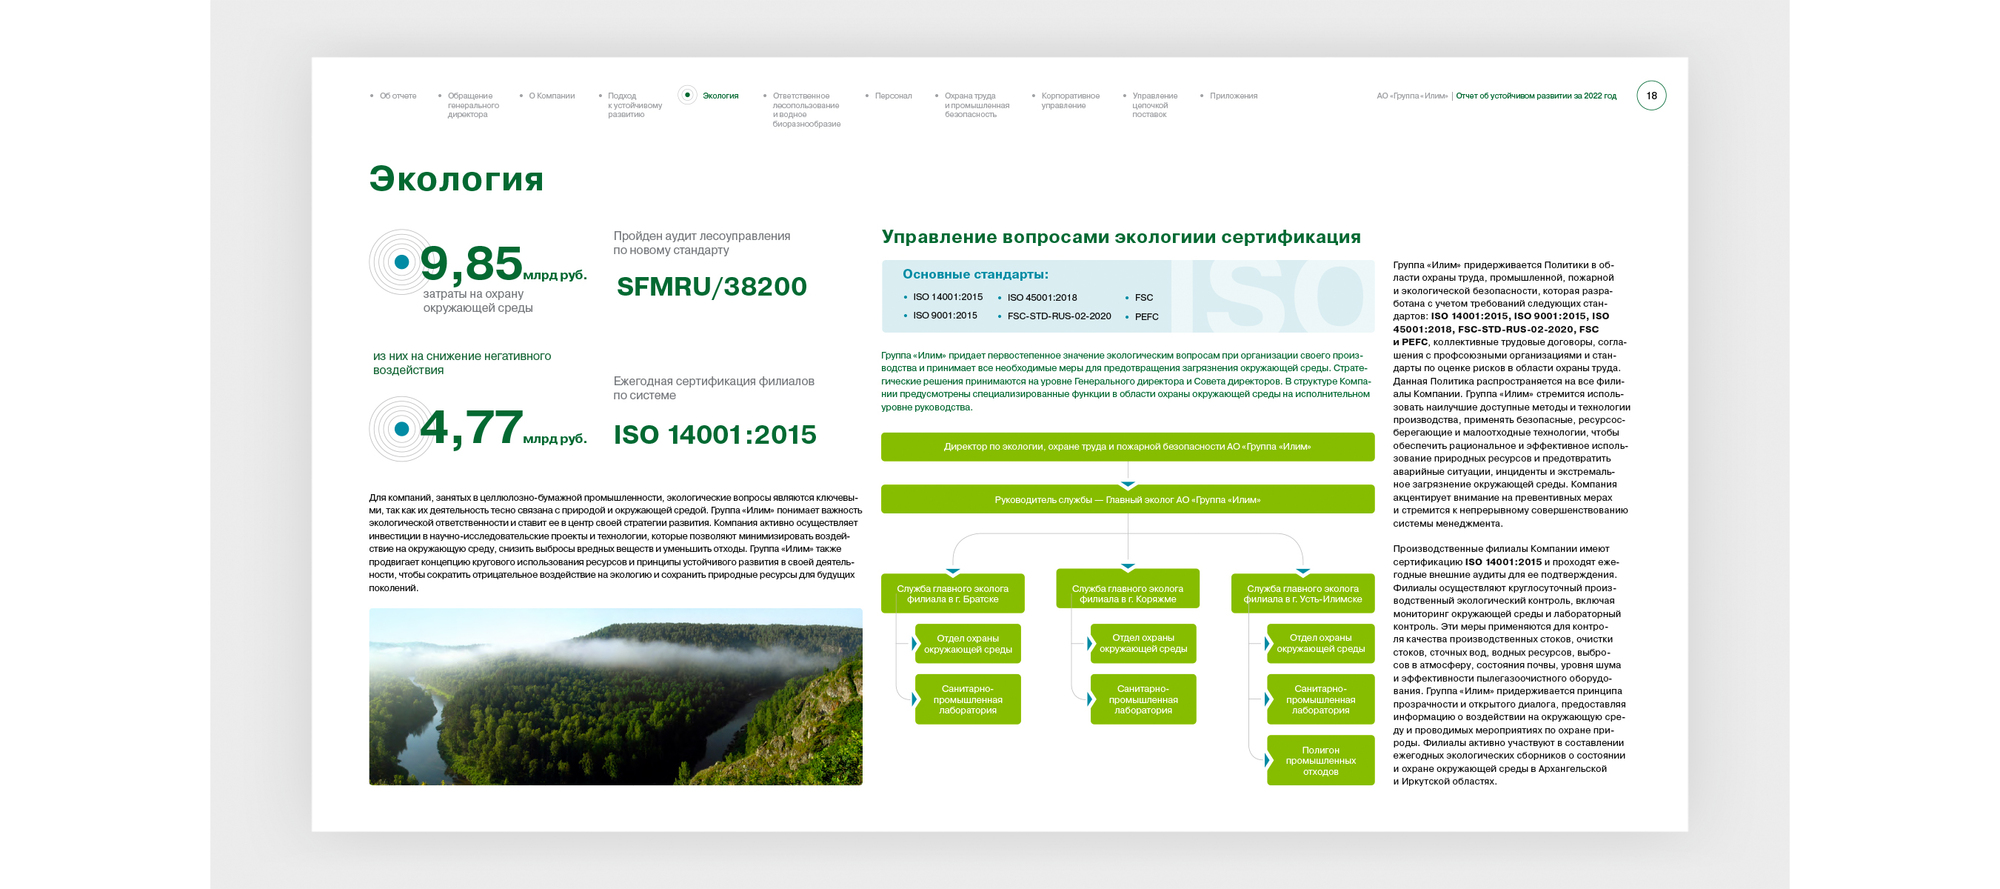Click the 4,77 млрд руб. figure
2000x889 pixels.
pyautogui.click(x=503, y=429)
